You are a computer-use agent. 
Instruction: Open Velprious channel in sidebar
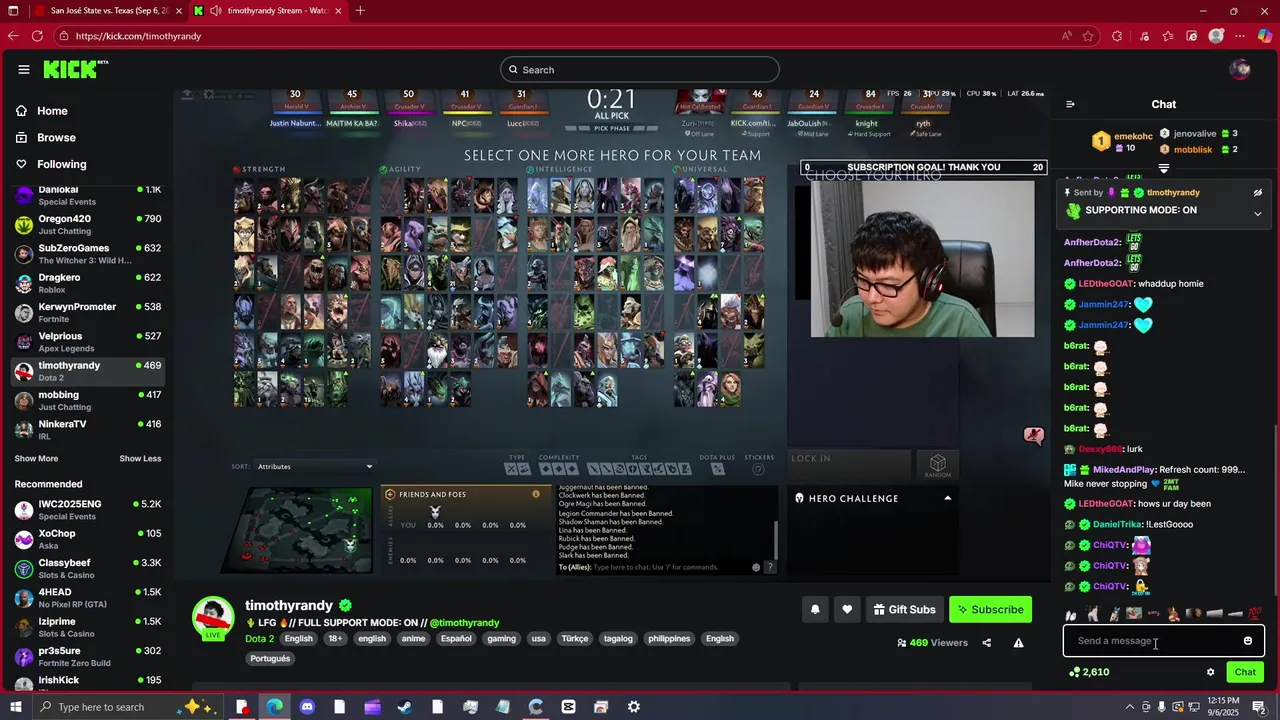(87, 341)
